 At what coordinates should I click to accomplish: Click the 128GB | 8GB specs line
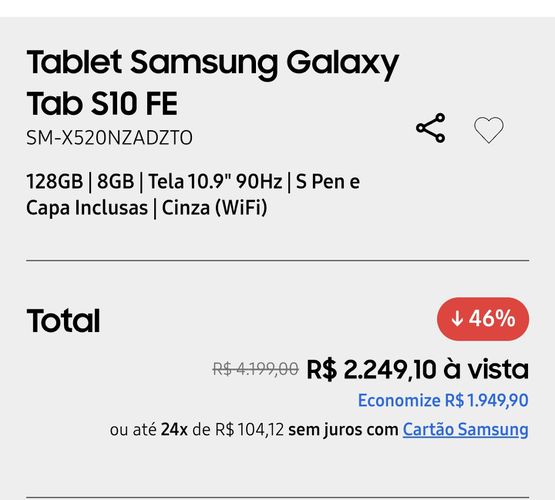coord(193,182)
